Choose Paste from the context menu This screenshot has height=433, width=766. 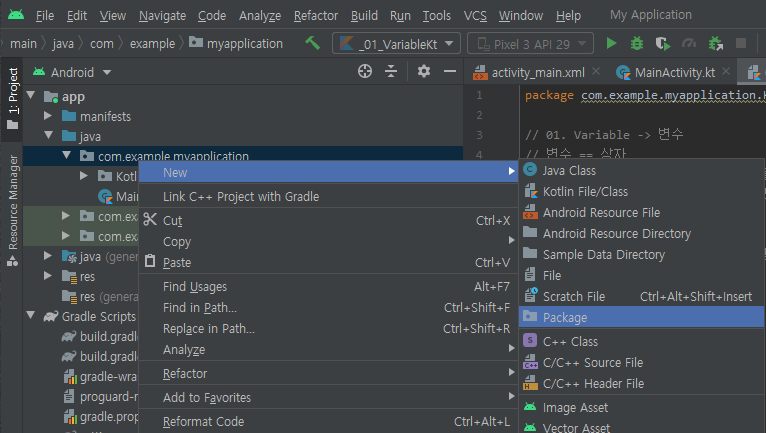328,262
